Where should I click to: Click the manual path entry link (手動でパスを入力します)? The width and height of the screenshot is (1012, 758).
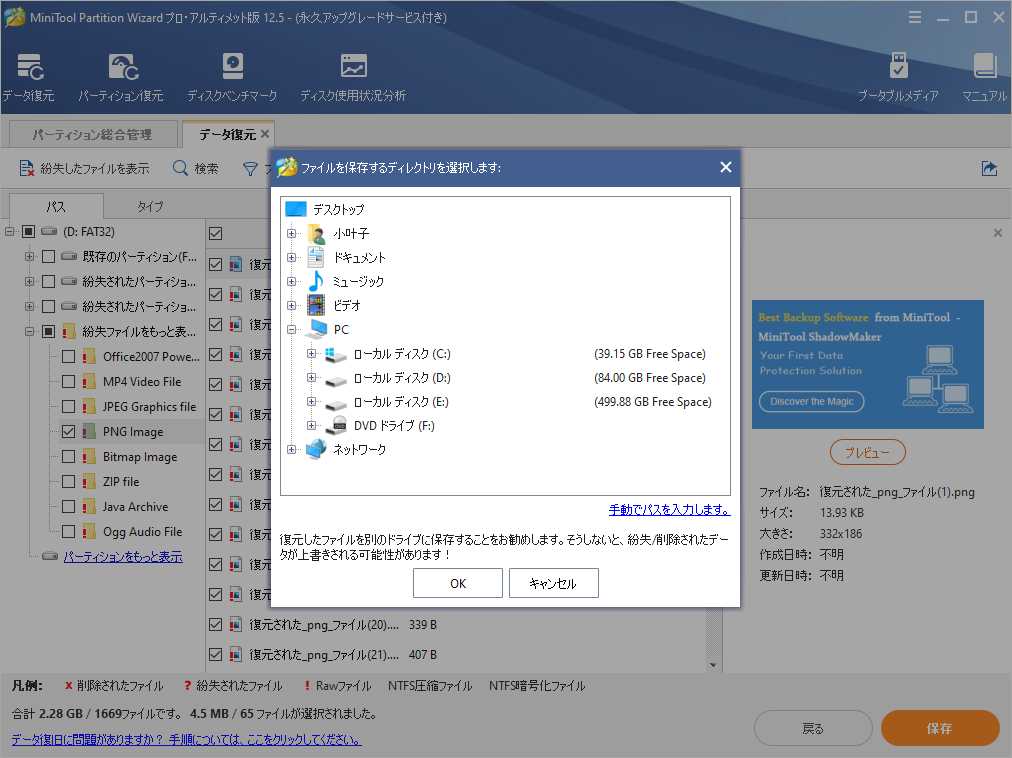point(669,509)
